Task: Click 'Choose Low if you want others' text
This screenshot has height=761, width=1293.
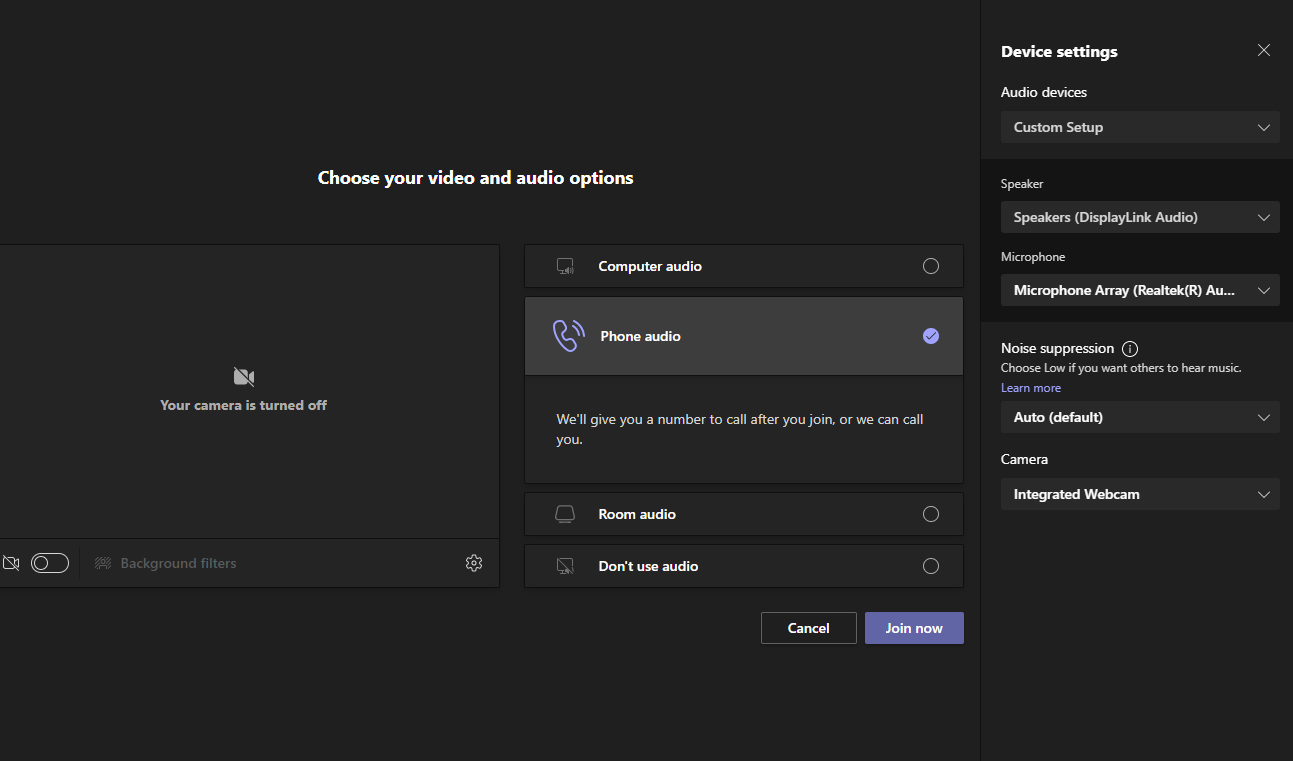Action: click(x=1121, y=368)
